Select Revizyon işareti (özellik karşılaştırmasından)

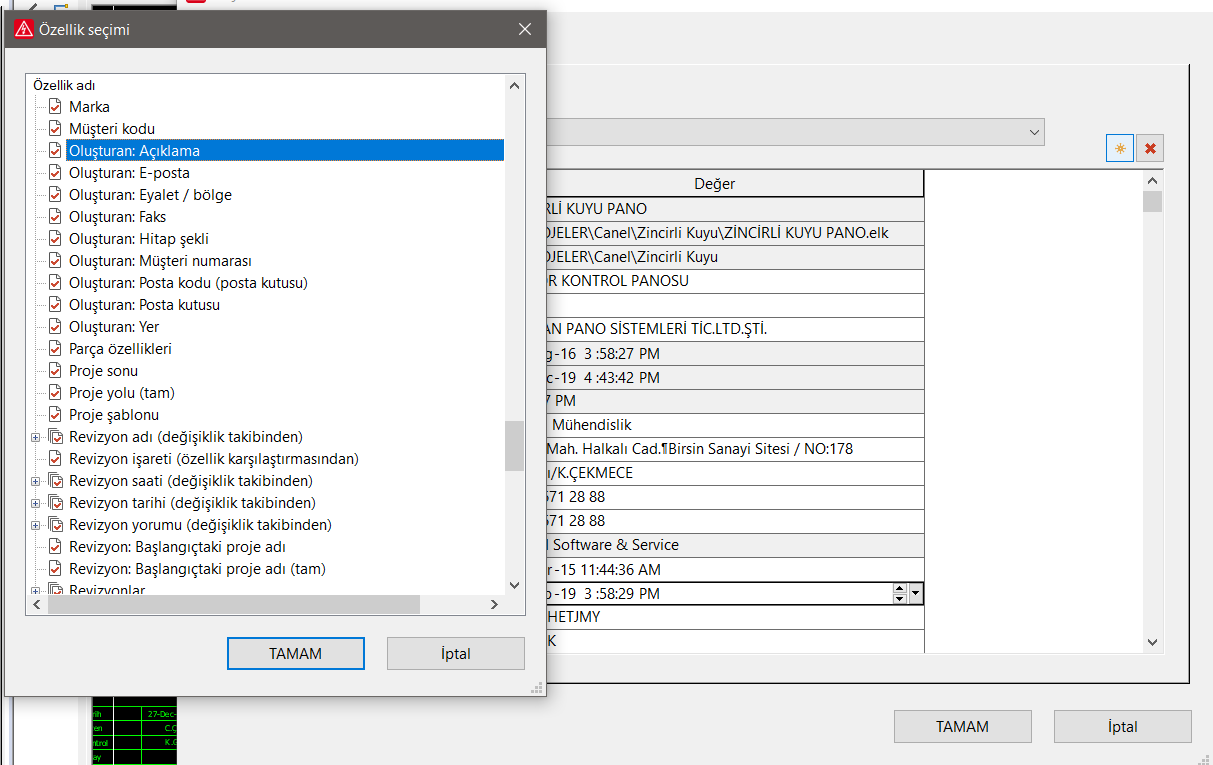[x=214, y=459]
